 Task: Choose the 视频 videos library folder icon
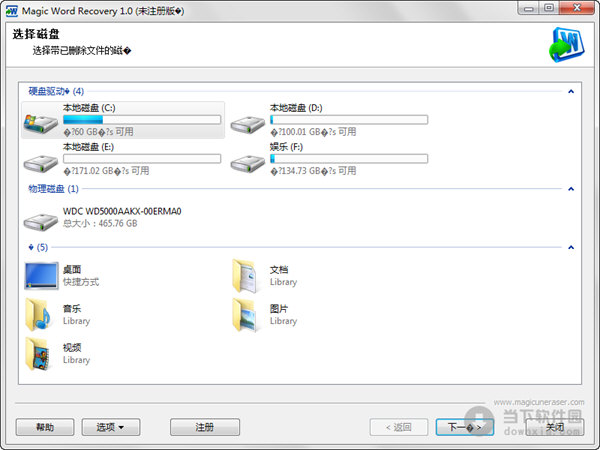38,354
